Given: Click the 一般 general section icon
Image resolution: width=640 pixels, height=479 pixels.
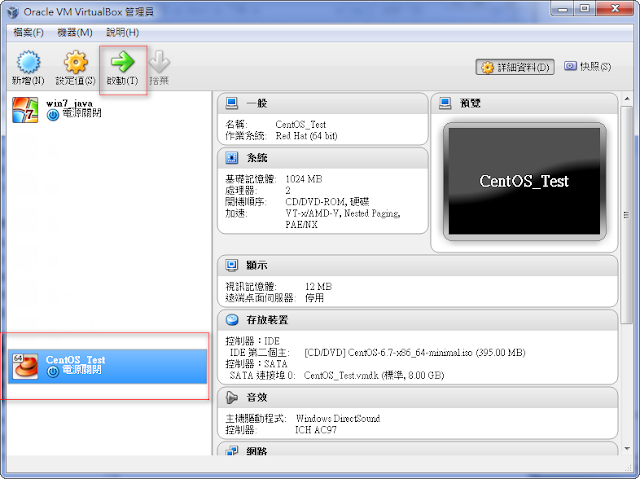Looking at the screenshot, I should point(232,103).
